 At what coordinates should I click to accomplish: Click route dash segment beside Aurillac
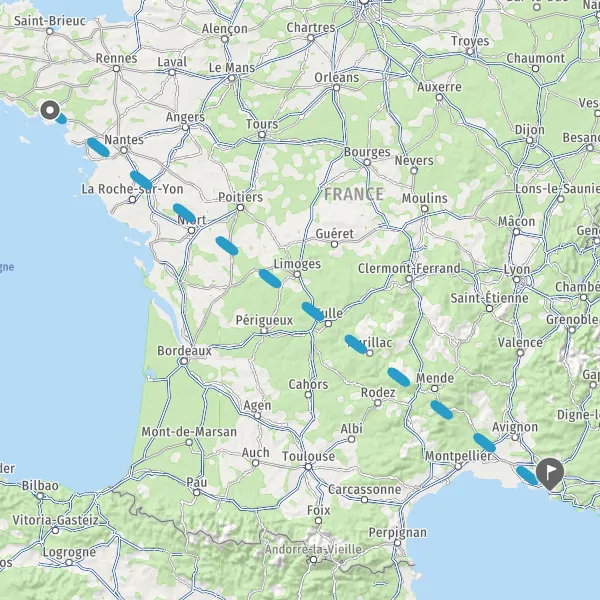click(x=356, y=344)
